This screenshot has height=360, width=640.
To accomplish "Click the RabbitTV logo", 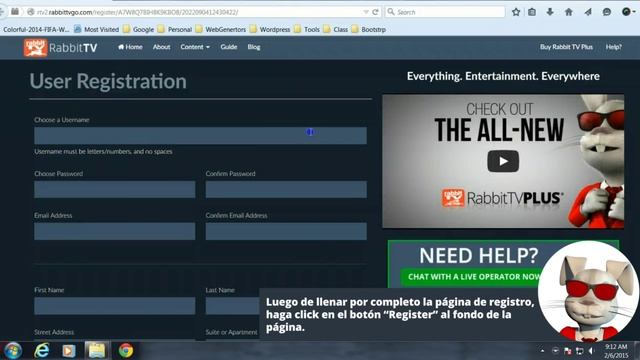I will coord(60,48).
